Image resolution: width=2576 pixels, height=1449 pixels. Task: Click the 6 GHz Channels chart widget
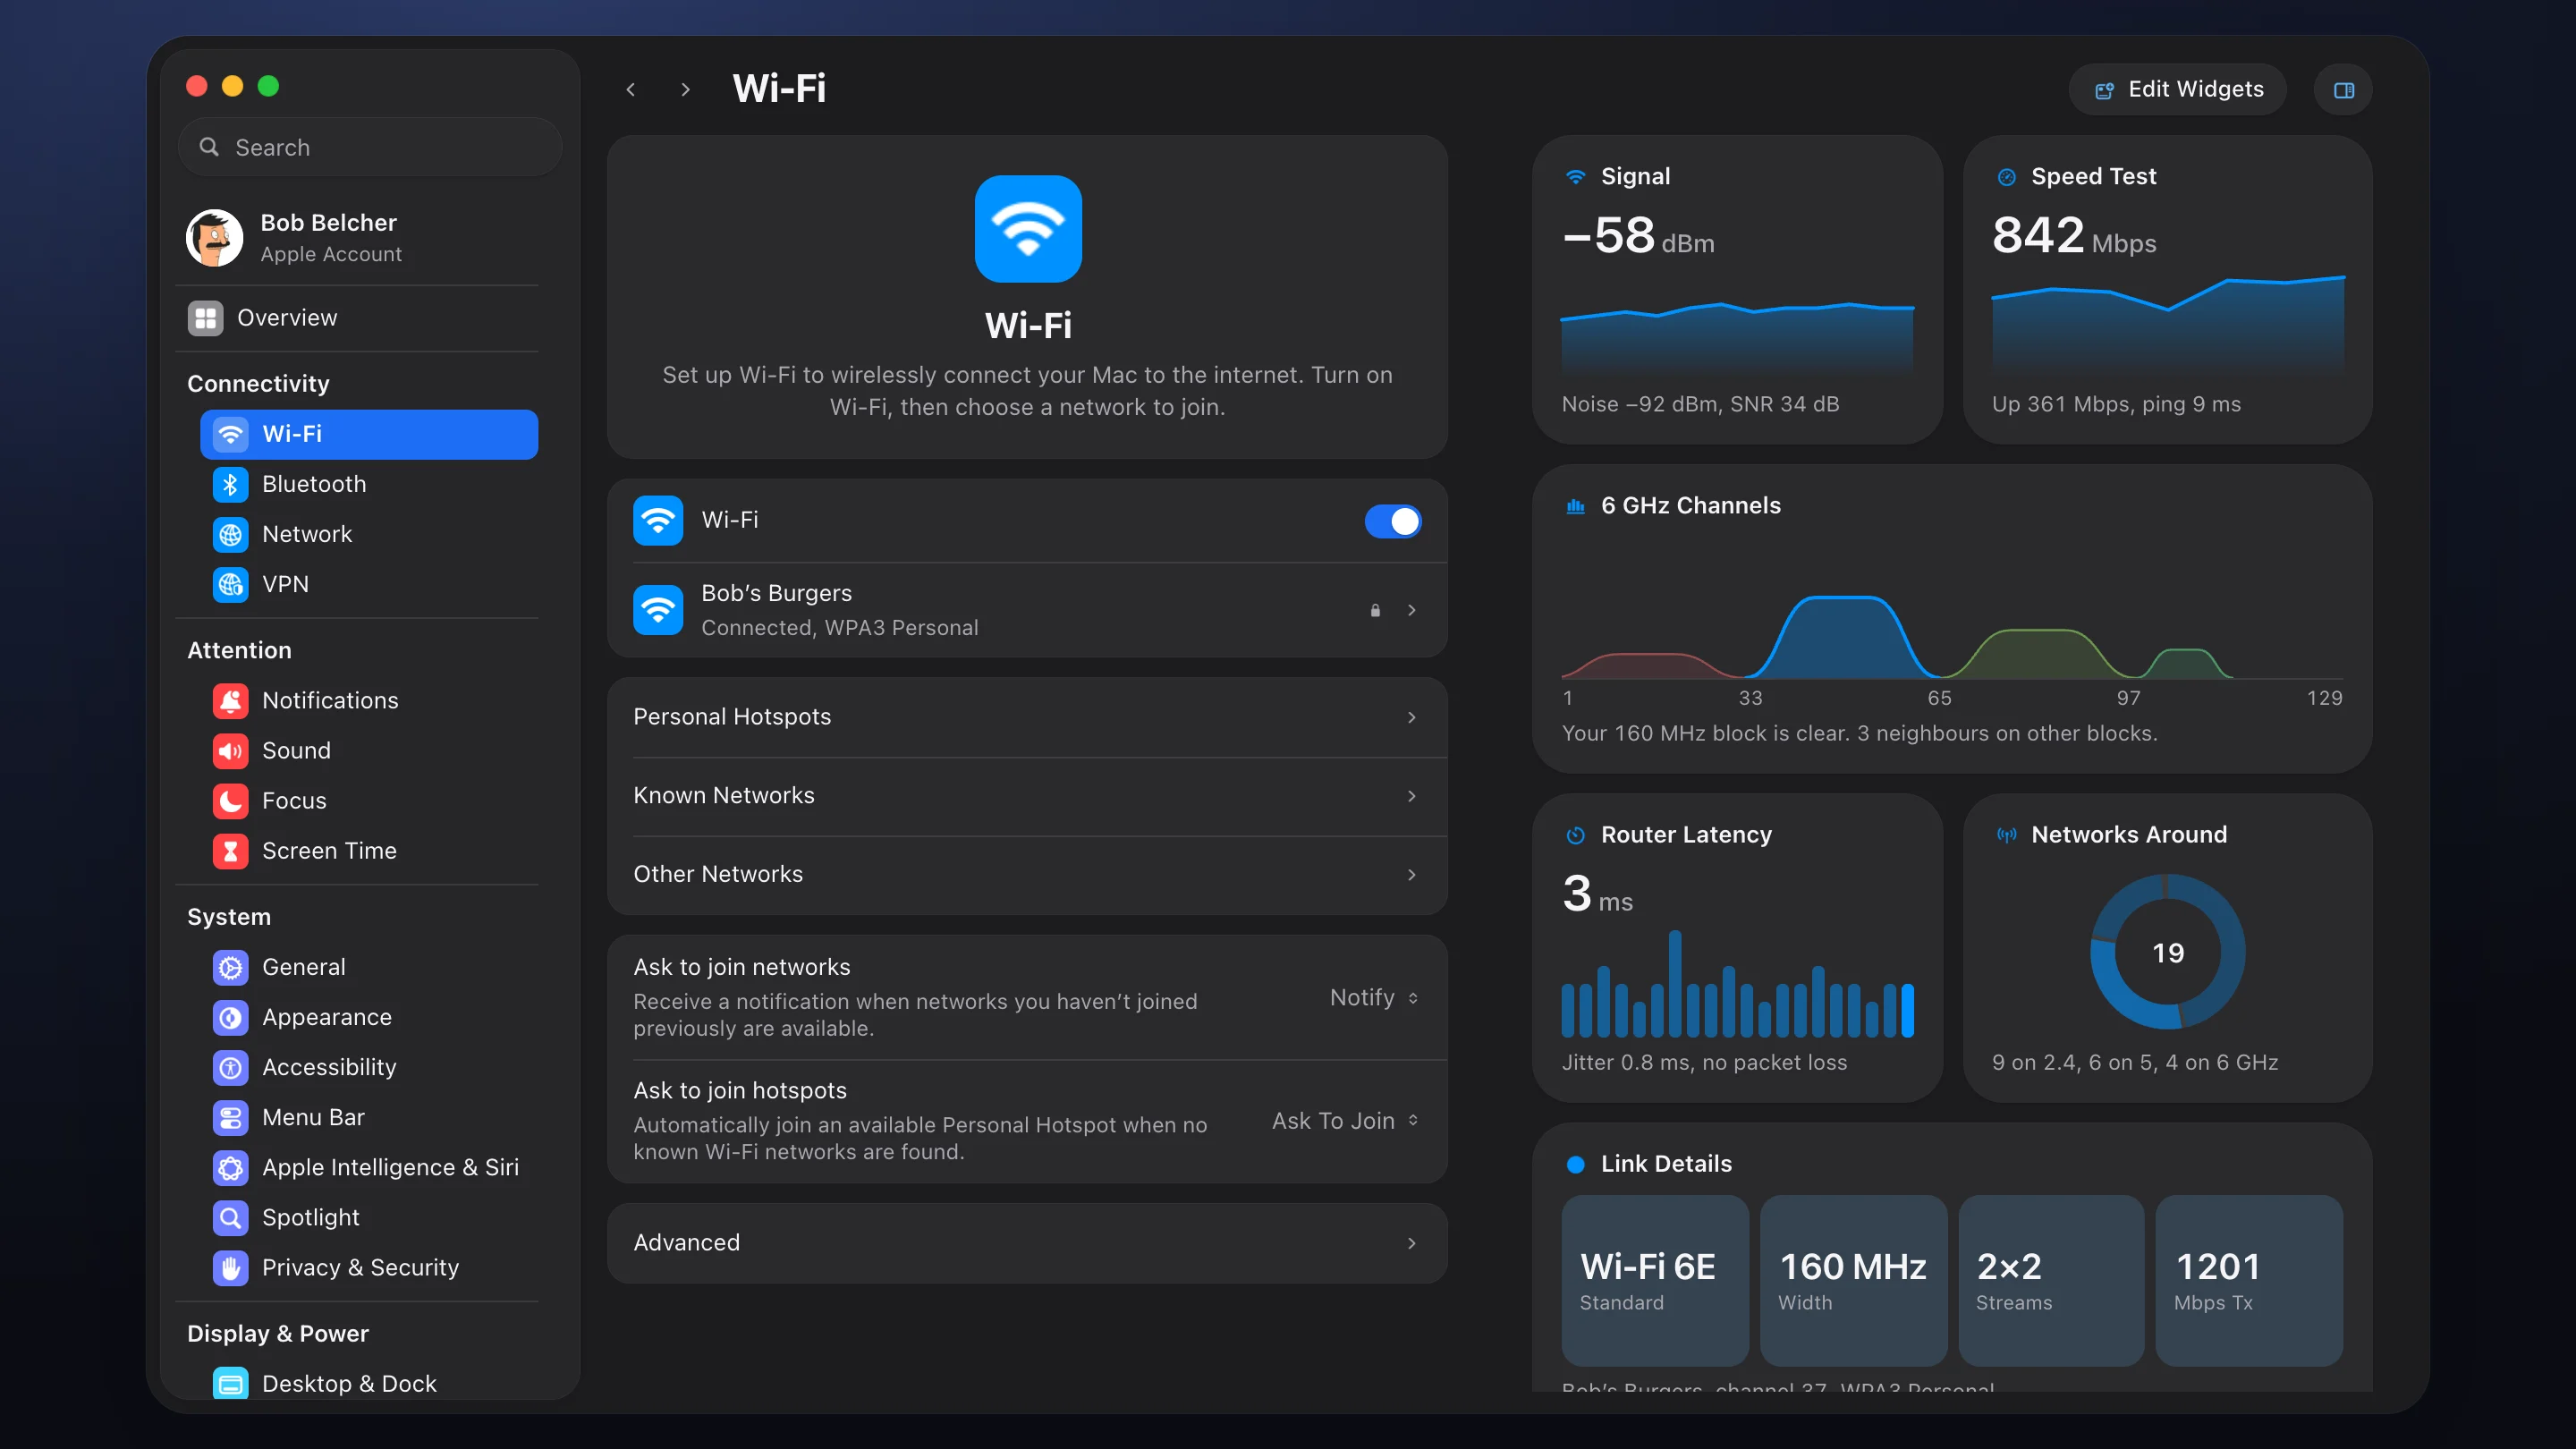click(x=1952, y=619)
